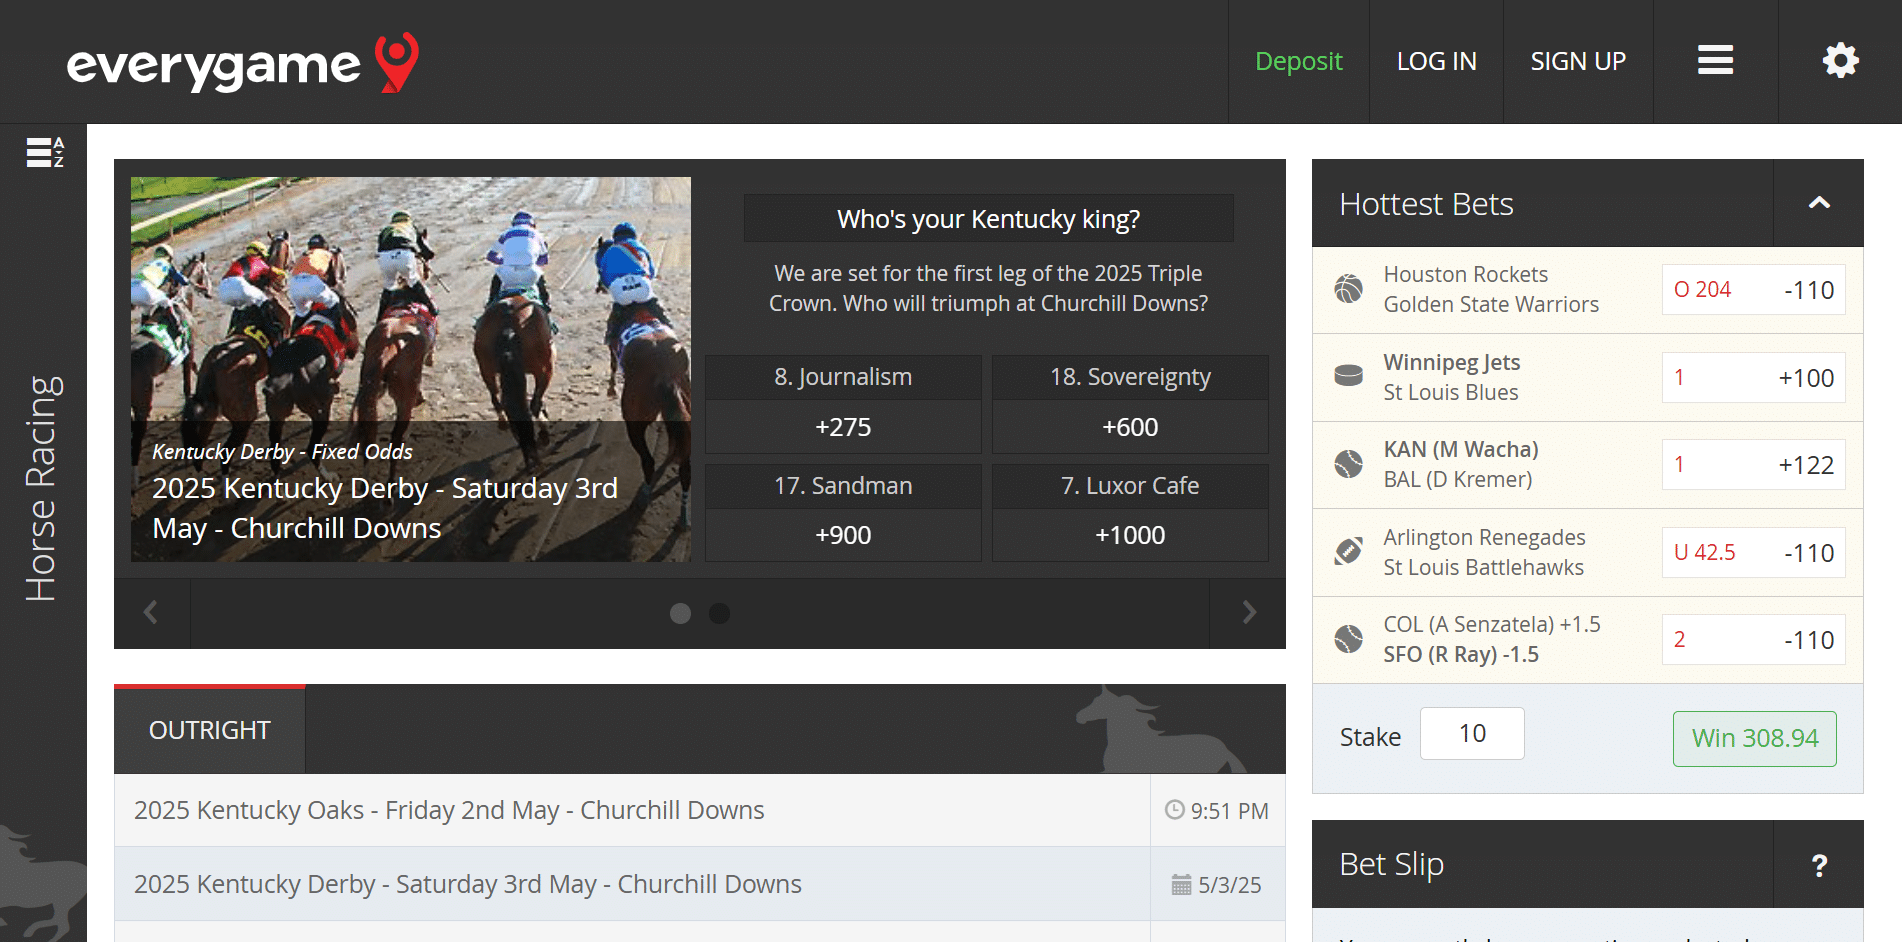Select the second carousel dot indicator
1902x942 pixels.
tap(719, 613)
